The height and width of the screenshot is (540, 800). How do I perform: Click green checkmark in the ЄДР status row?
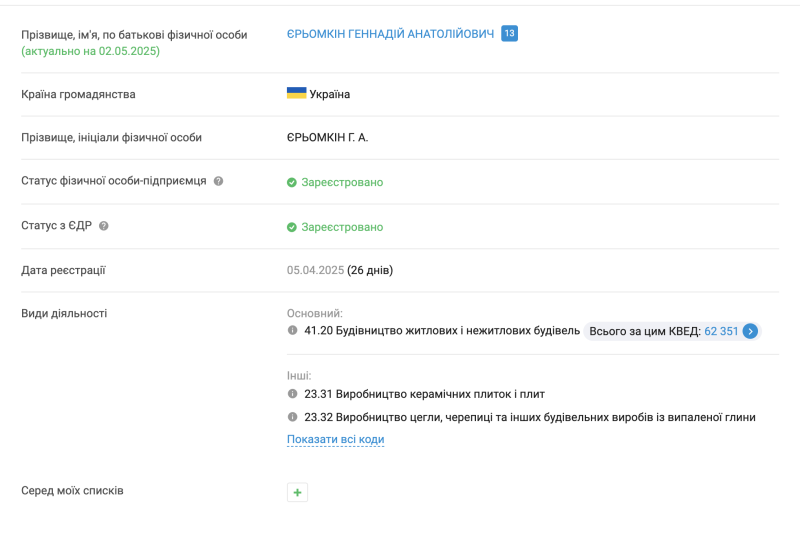point(292,227)
